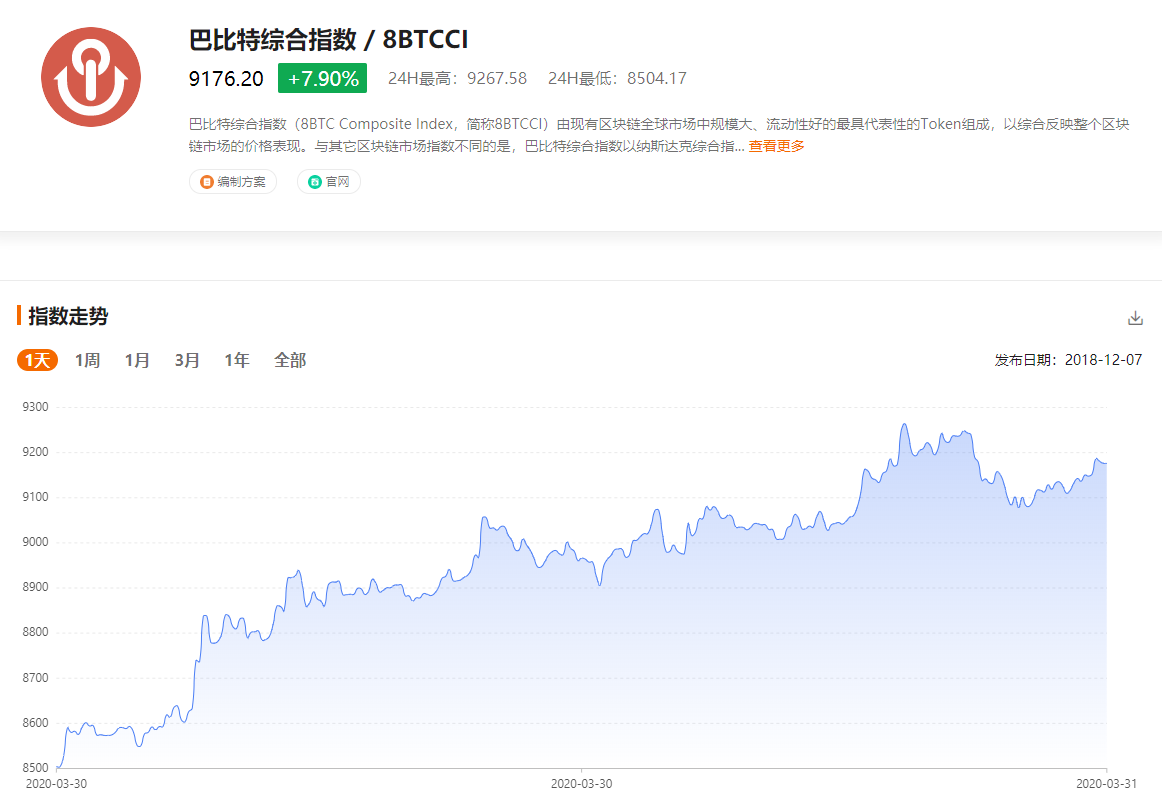This screenshot has height=796, width=1162.
Task: Click the 8500 y-axis label
Action: pos(36,768)
